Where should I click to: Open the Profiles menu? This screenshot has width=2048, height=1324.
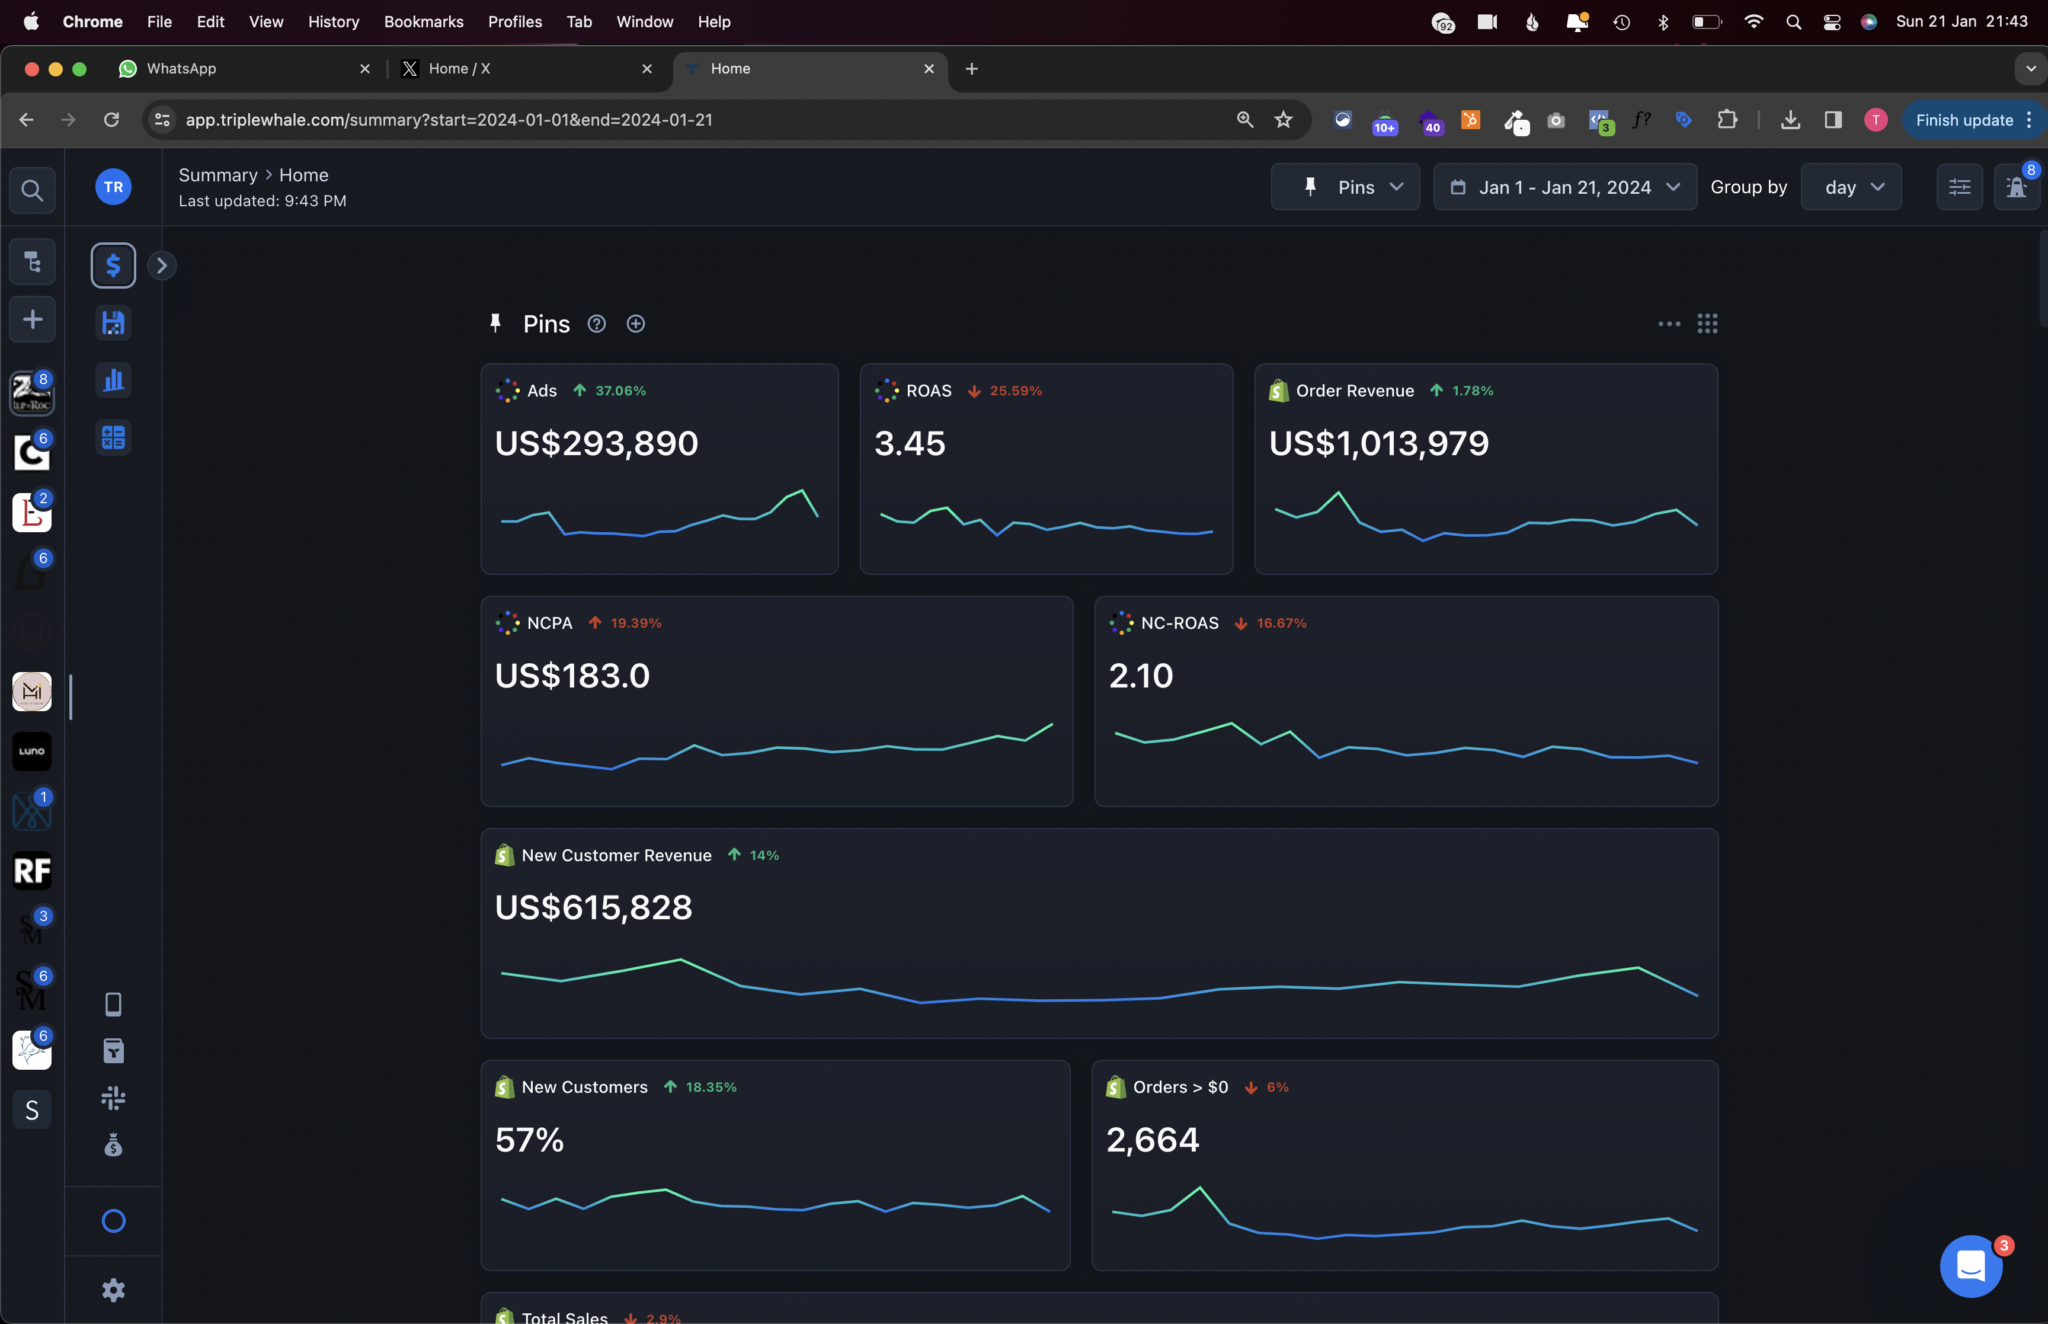click(514, 21)
